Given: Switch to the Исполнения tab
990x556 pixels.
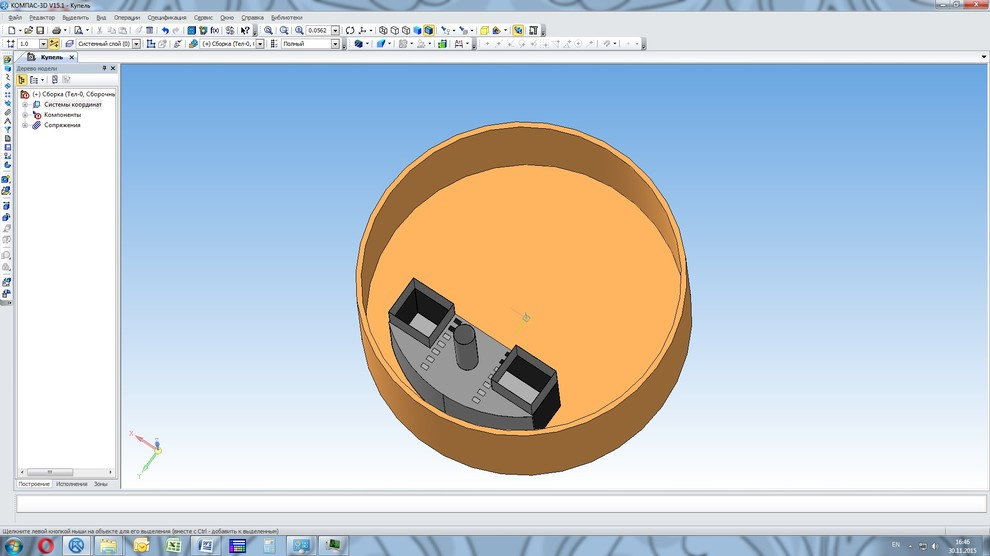Looking at the screenshot, I should coord(71,484).
